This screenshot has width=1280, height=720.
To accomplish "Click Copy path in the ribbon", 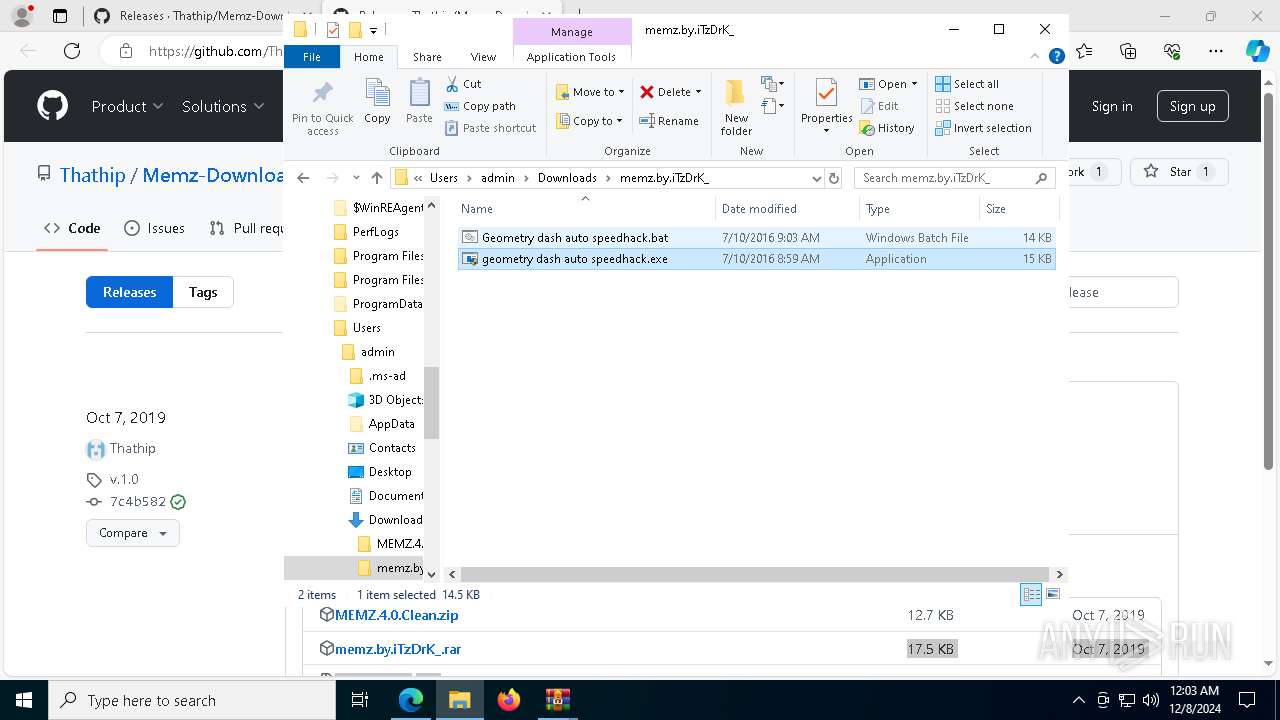I will click(x=480, y=106).
